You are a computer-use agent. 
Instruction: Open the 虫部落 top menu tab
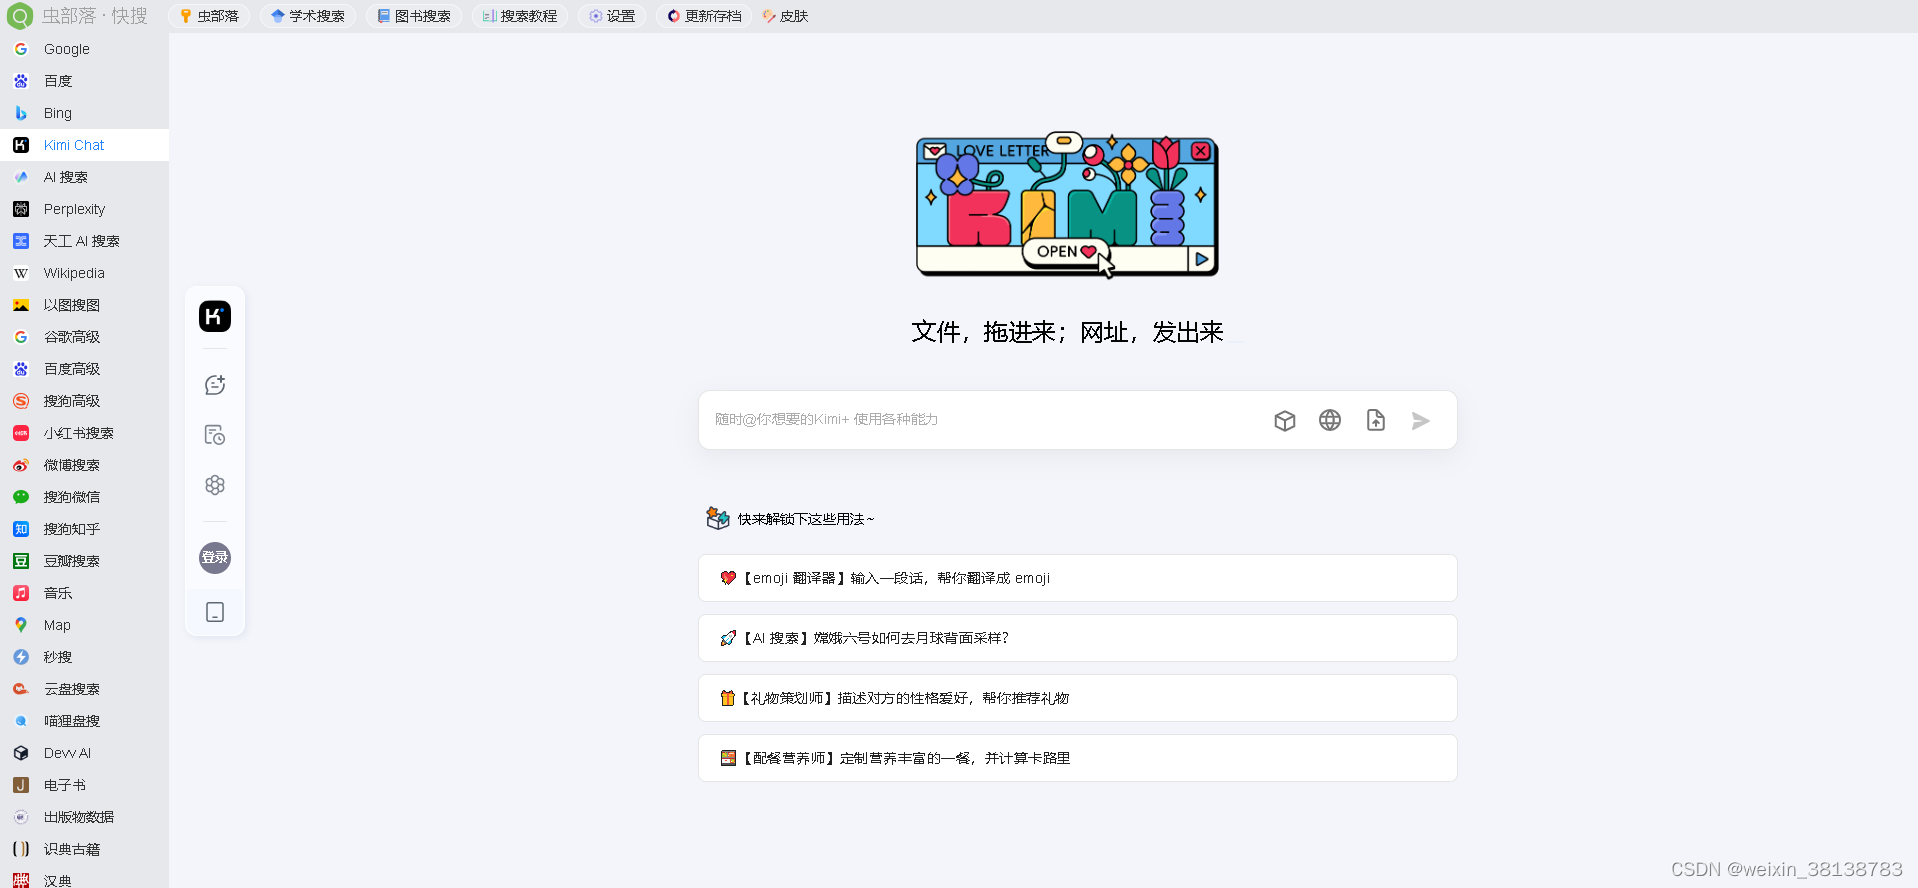pos(210,16)
